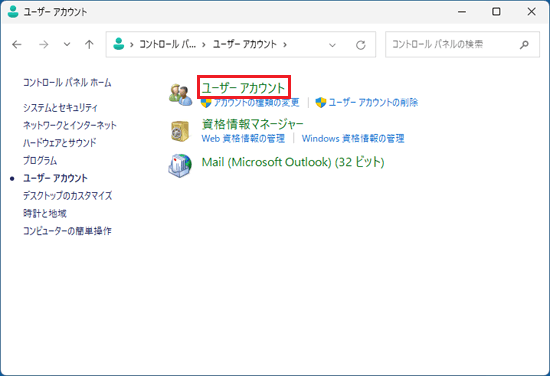Open ネットワークとインターネット in sidebar
The width and height of the screenshot is (550, 376).
coord(69,125)
